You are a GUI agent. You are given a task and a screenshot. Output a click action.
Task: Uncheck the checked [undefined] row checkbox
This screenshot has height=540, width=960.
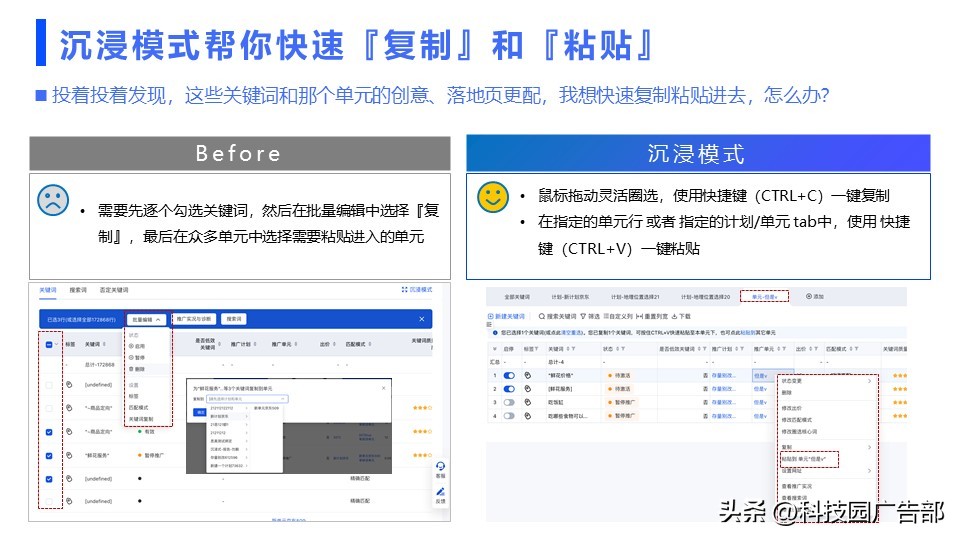click(x=49, y=479)
